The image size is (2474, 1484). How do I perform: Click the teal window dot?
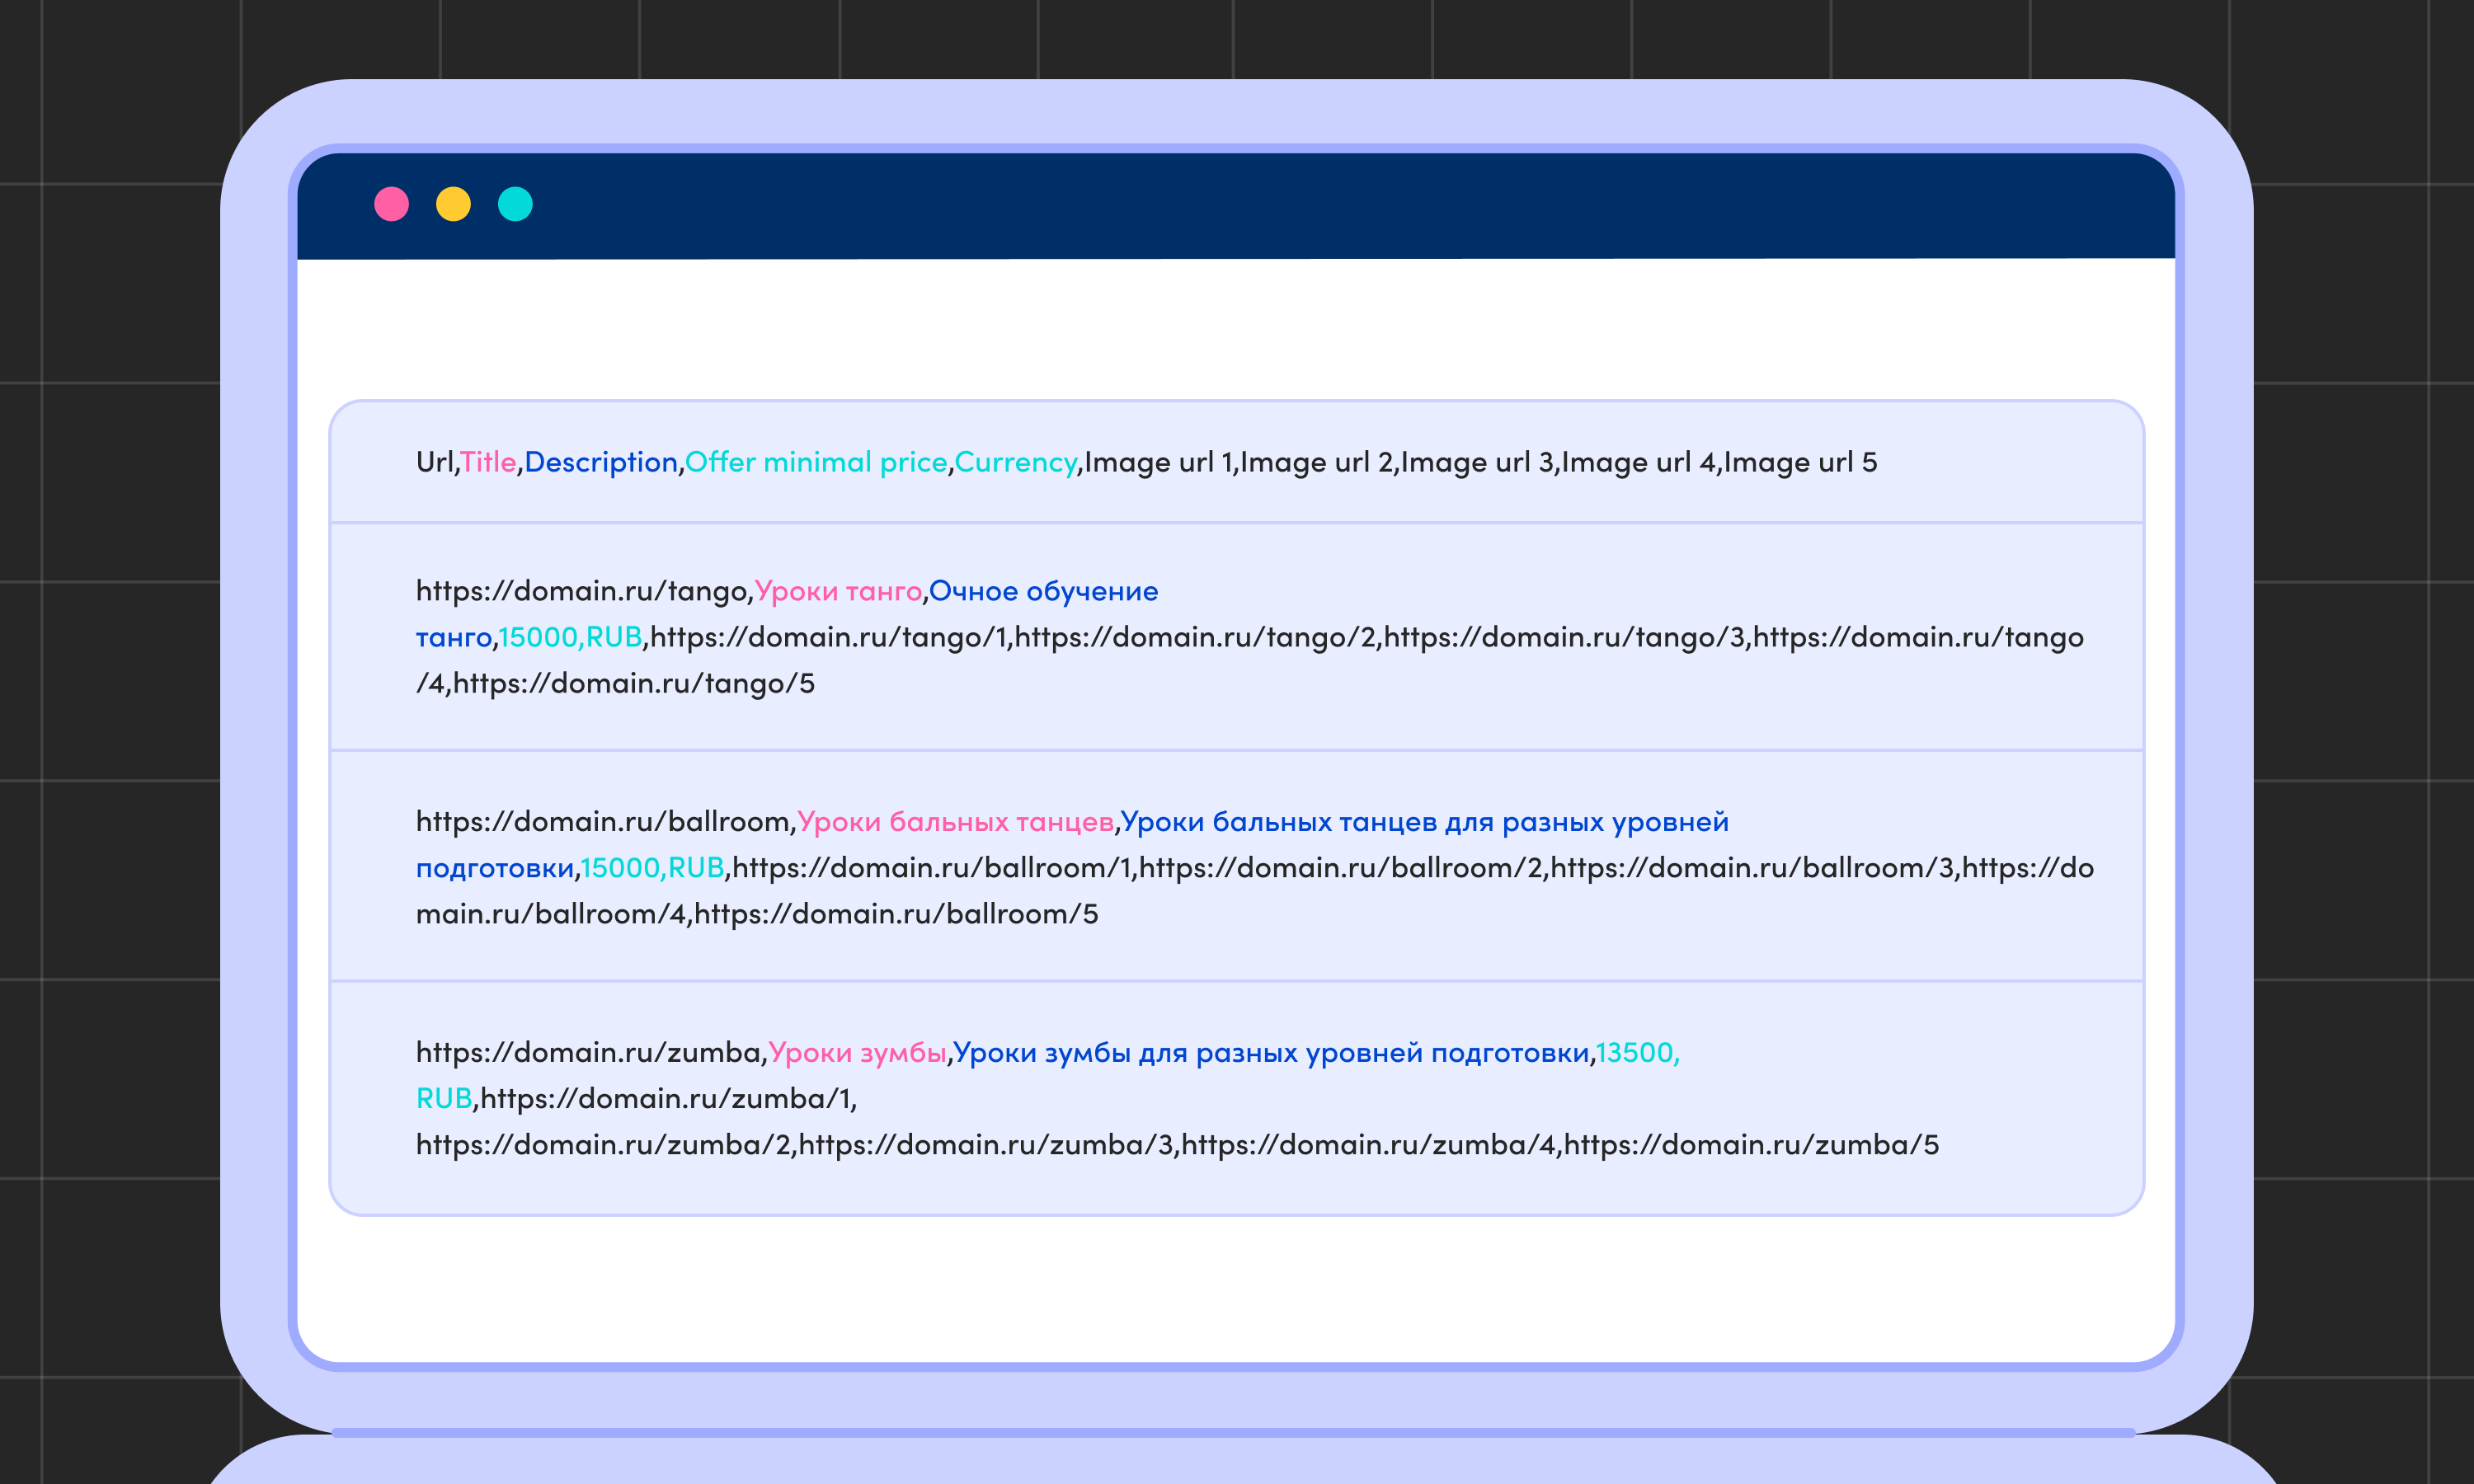pos(515,204)
